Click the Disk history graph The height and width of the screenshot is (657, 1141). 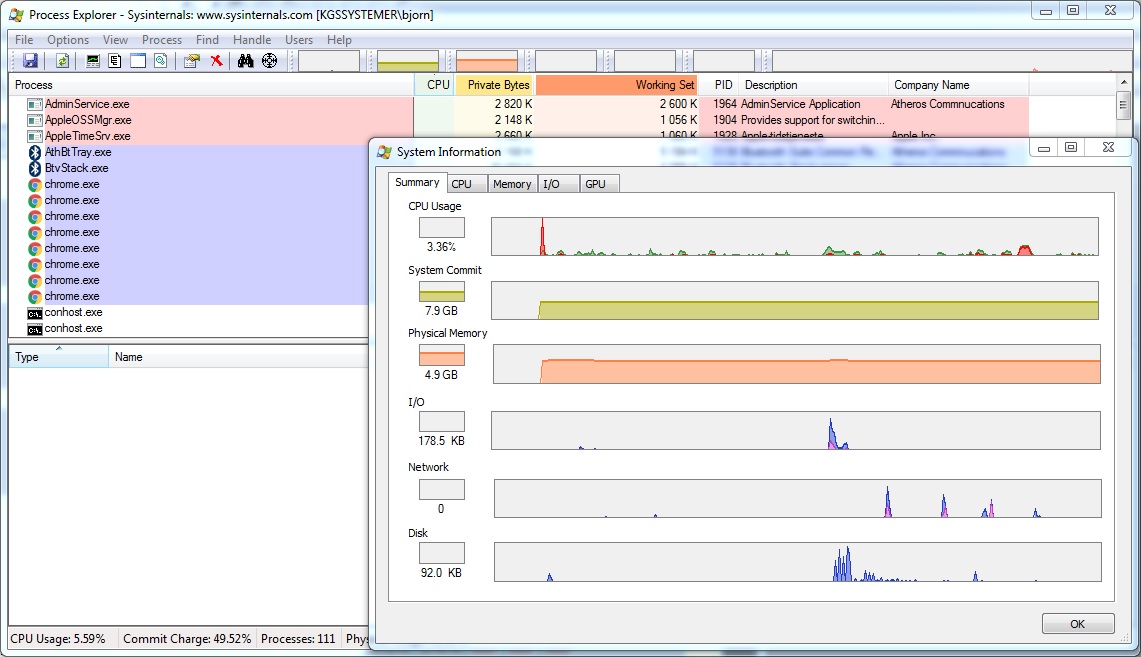798,562
